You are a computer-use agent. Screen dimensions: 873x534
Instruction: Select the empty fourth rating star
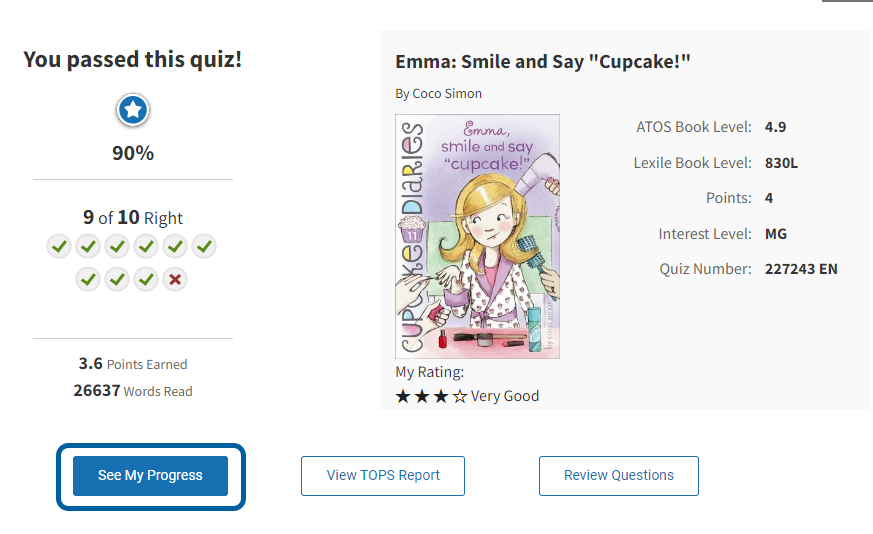(460, 396)
